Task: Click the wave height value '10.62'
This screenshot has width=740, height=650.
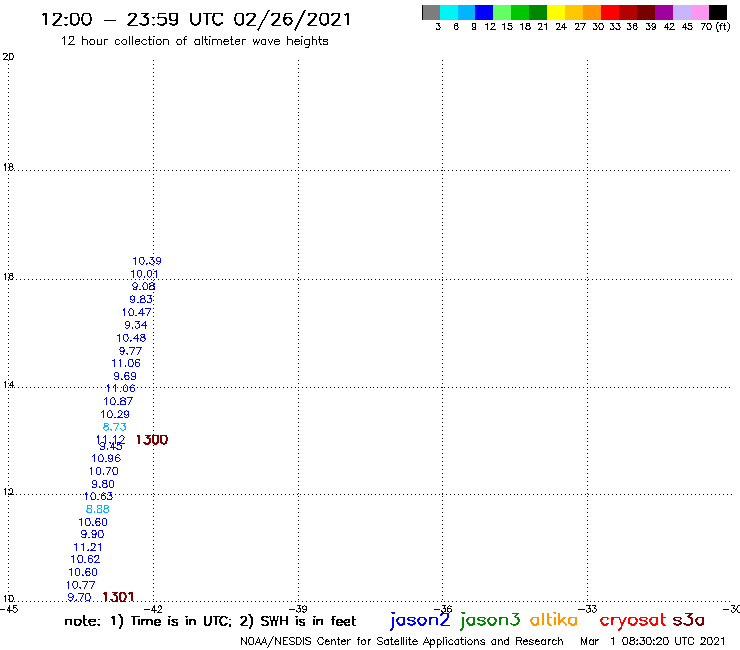Action: pos(85,559)
